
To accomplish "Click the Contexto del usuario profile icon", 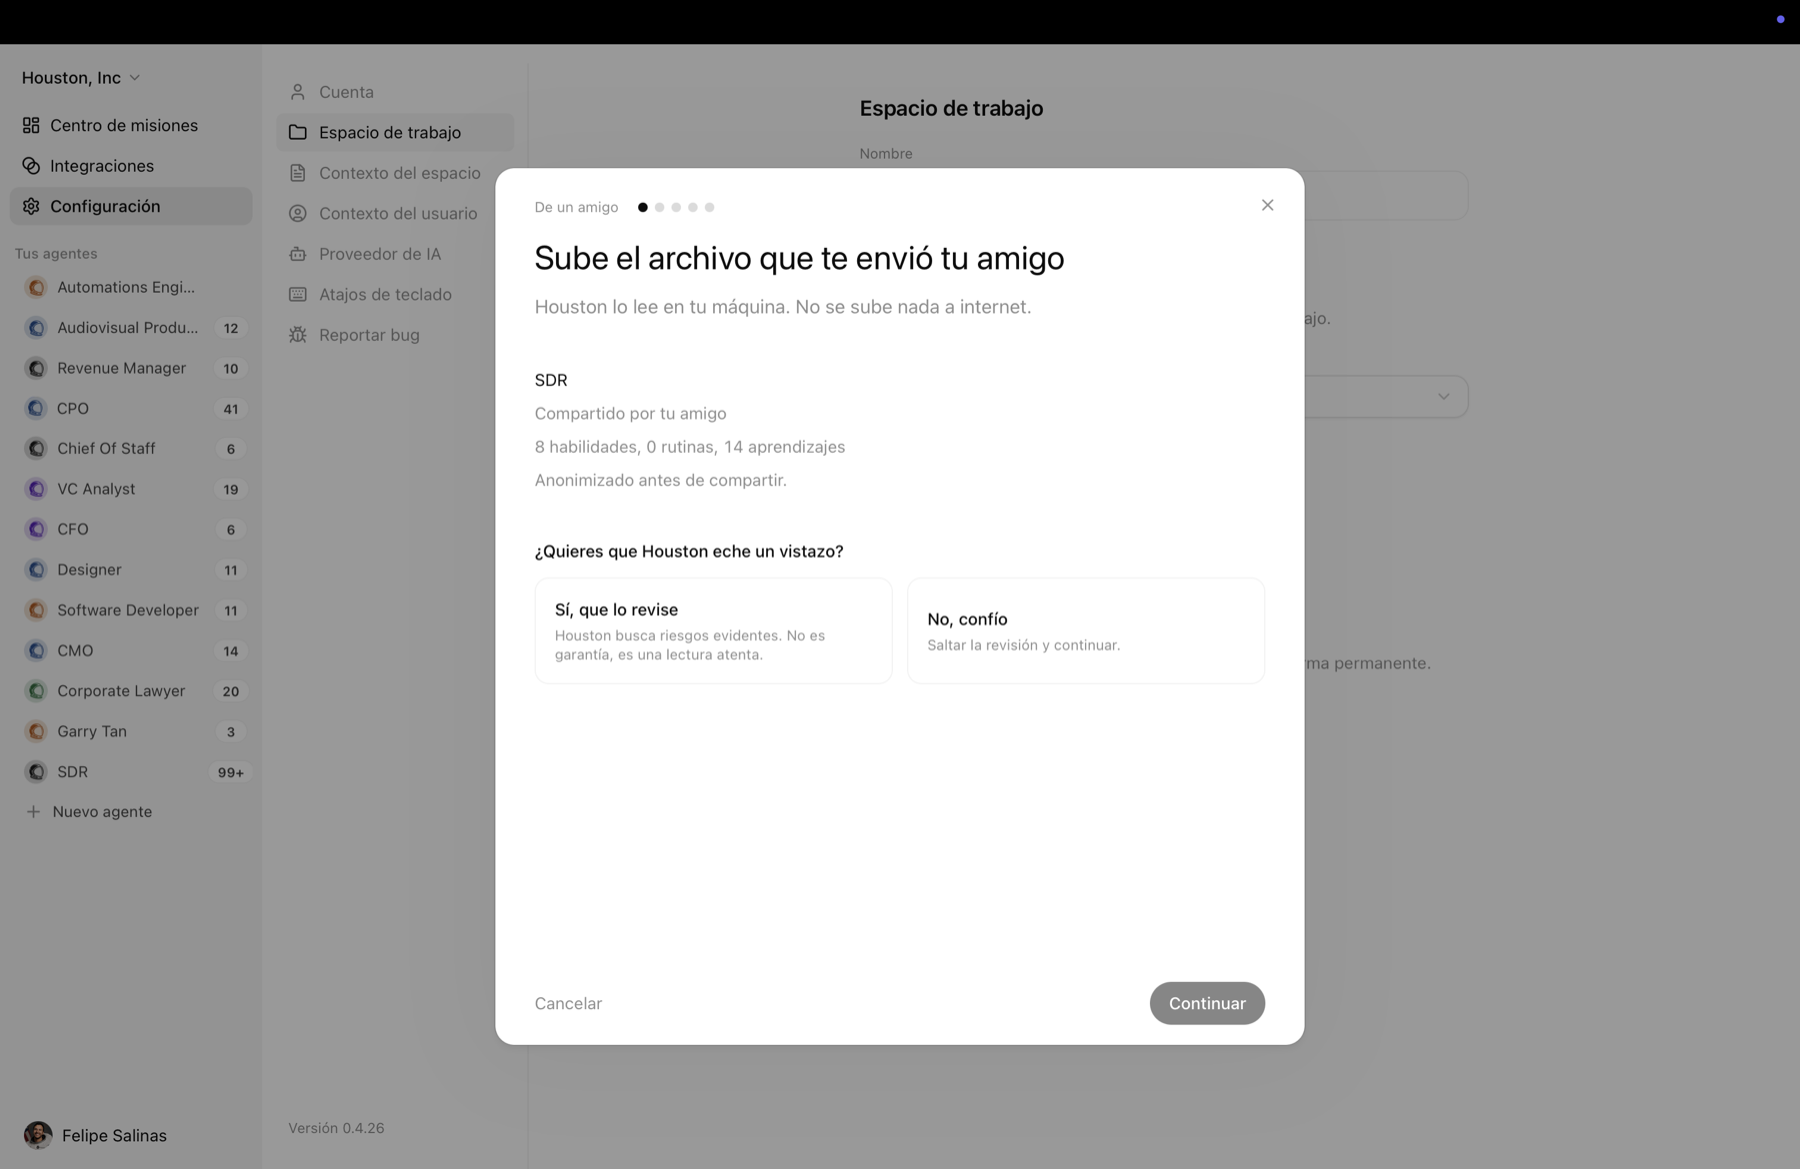I will click(298, 213).
